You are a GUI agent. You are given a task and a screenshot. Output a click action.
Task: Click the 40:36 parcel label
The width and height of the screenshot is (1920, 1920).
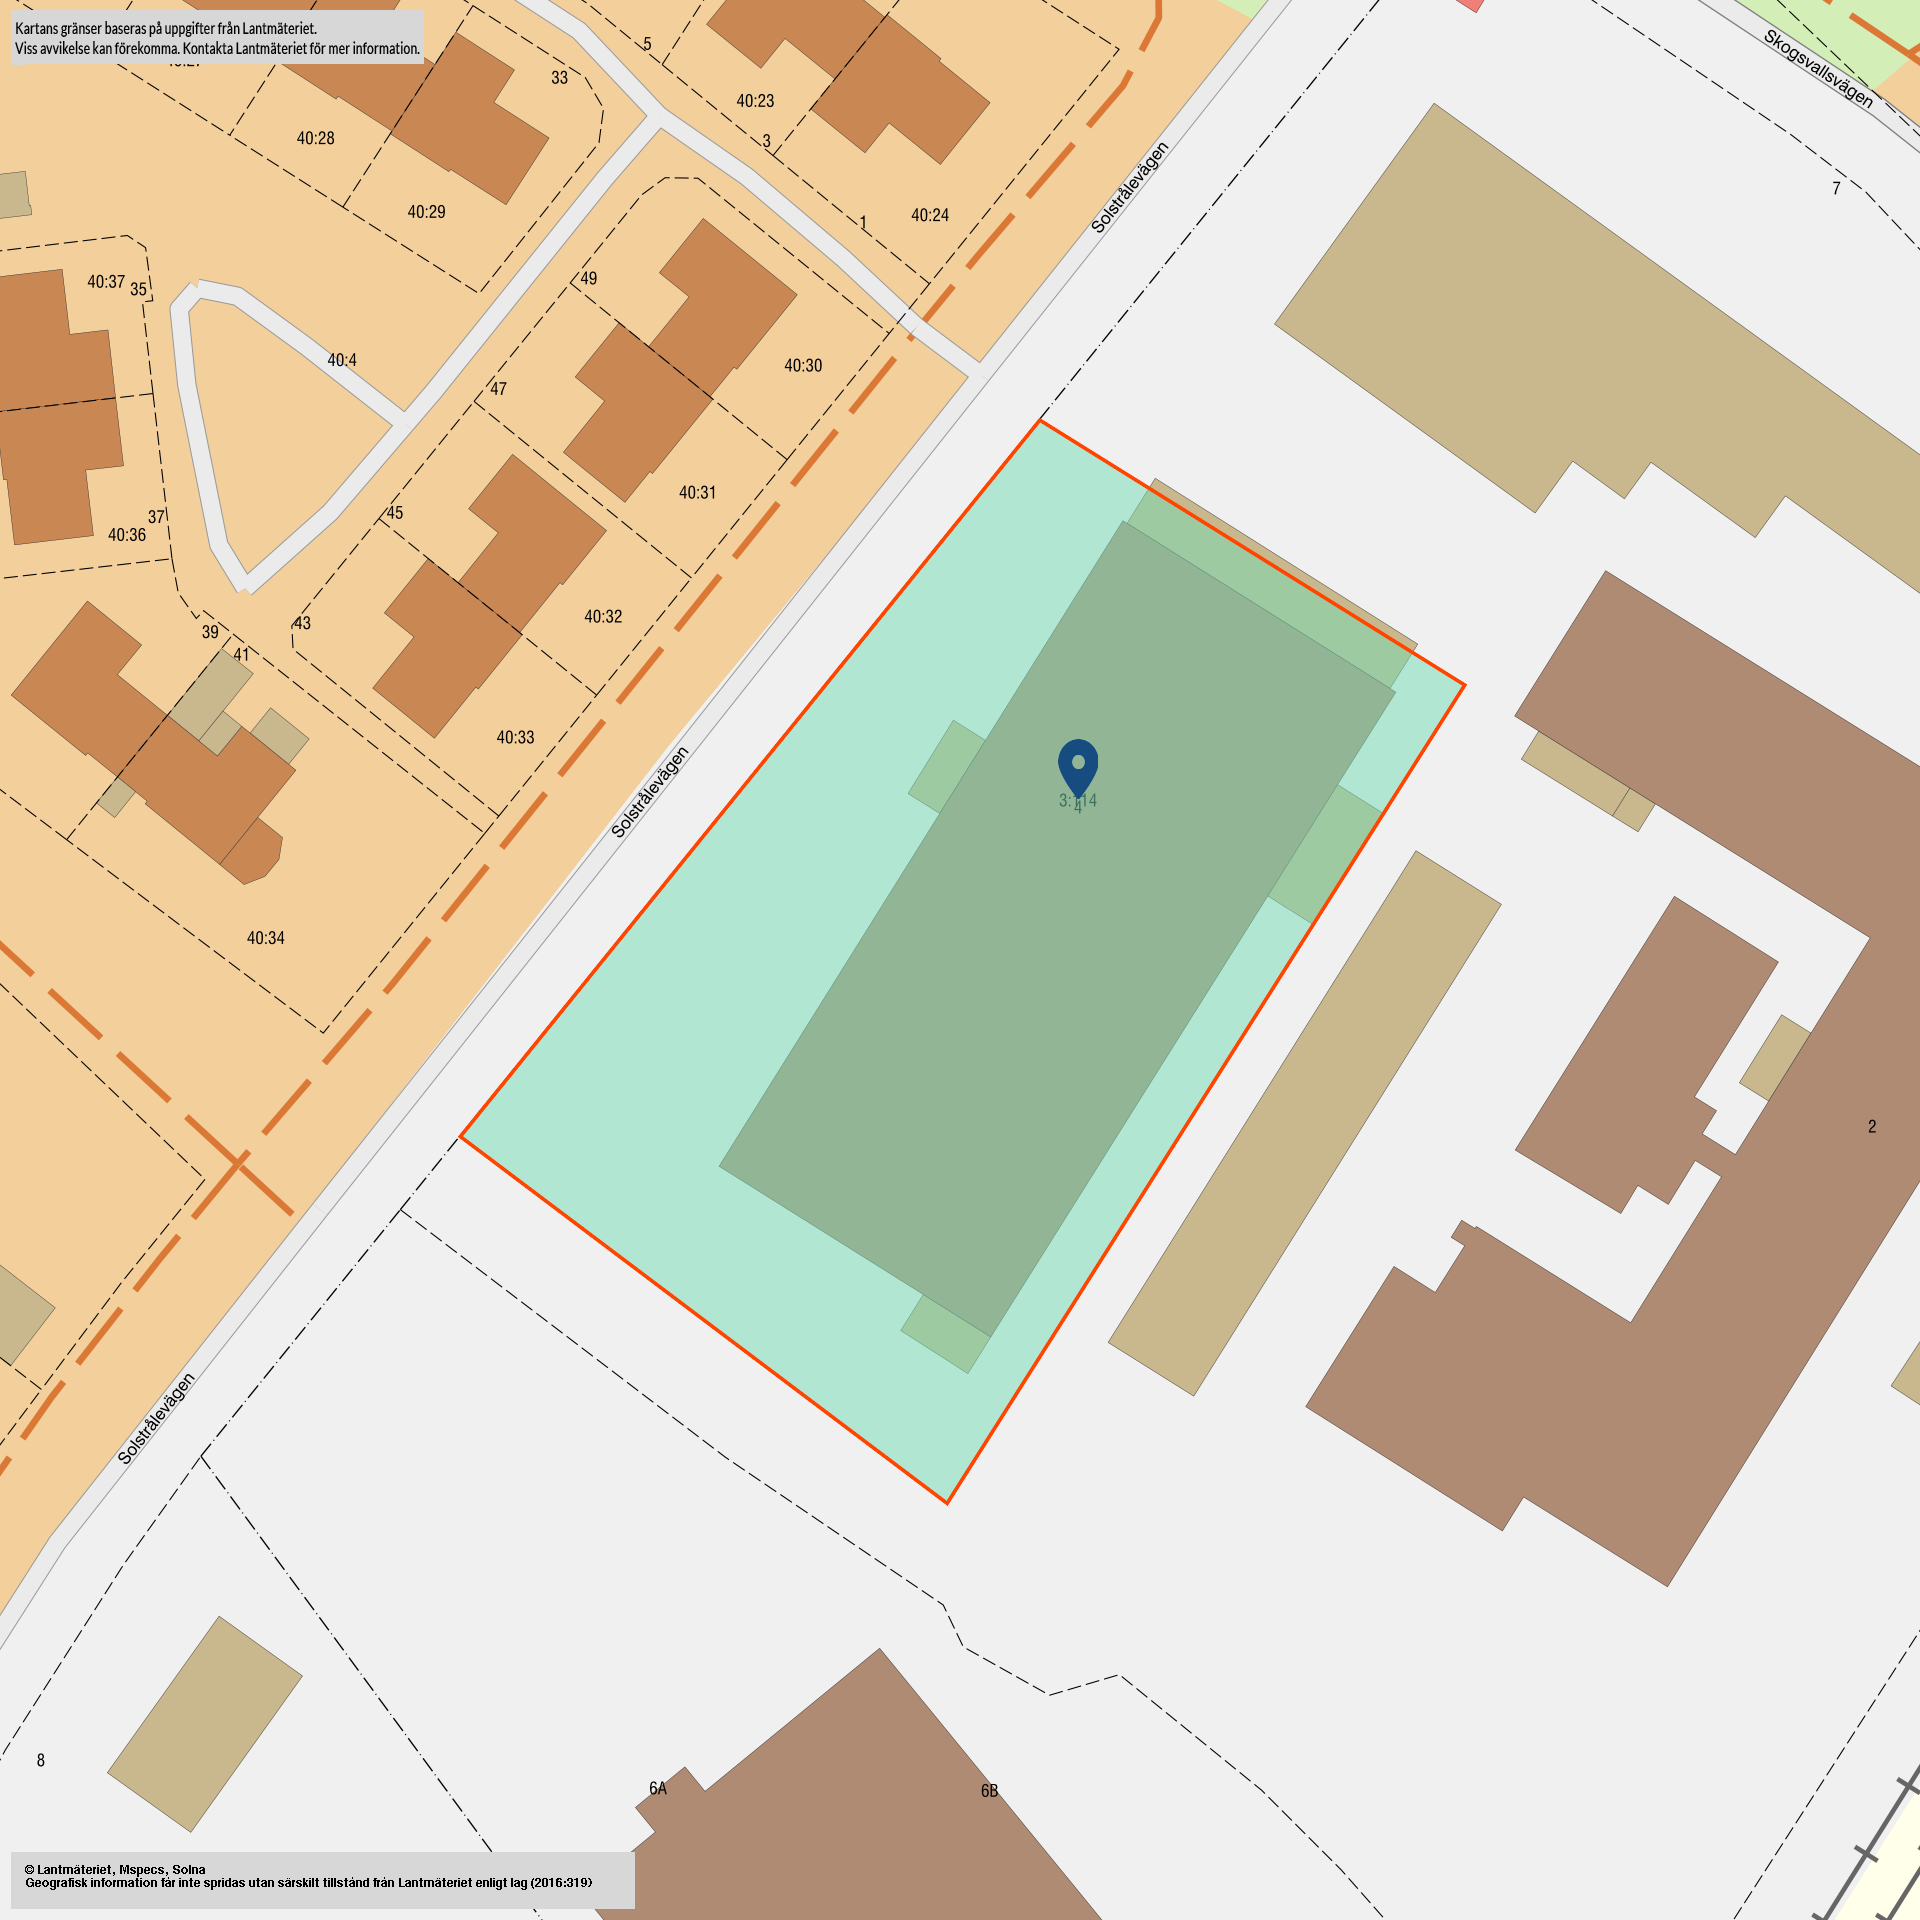click(x=127, y=535)
